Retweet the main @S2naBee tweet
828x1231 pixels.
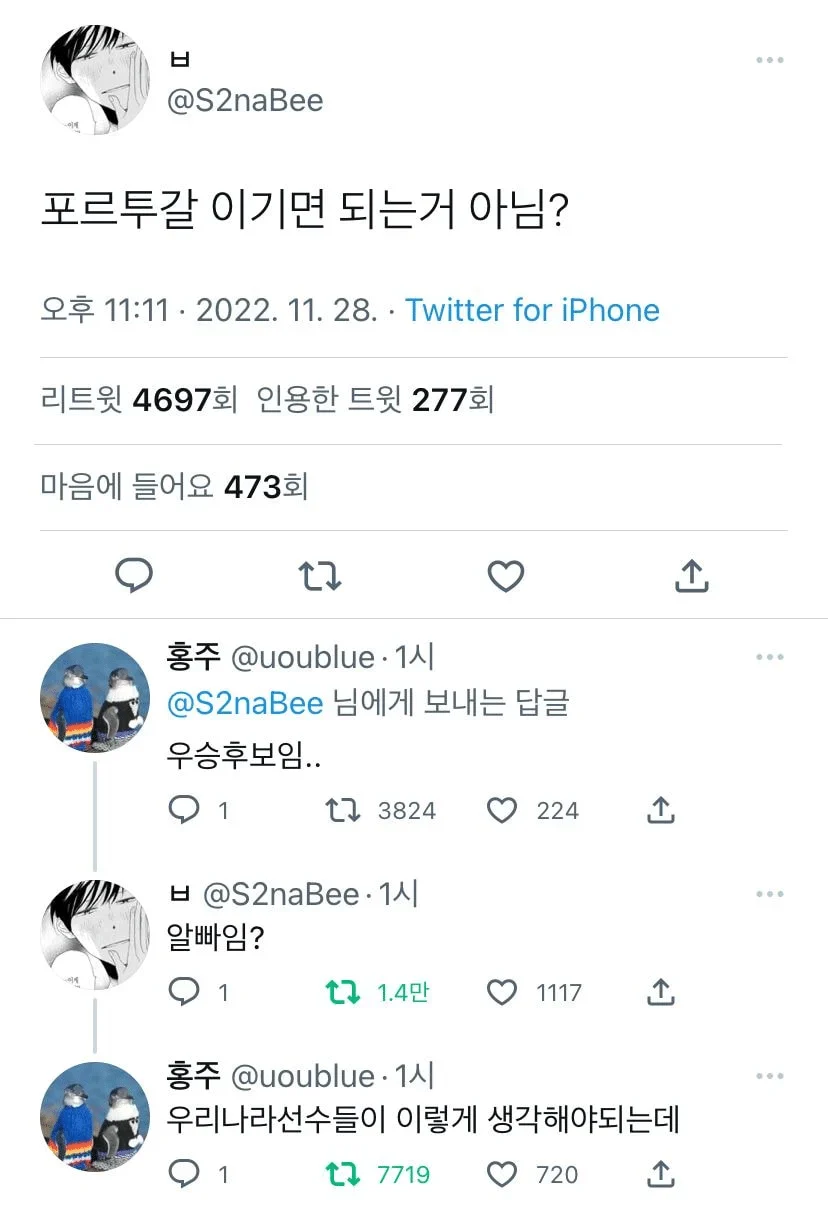click(x=320, y=575)
